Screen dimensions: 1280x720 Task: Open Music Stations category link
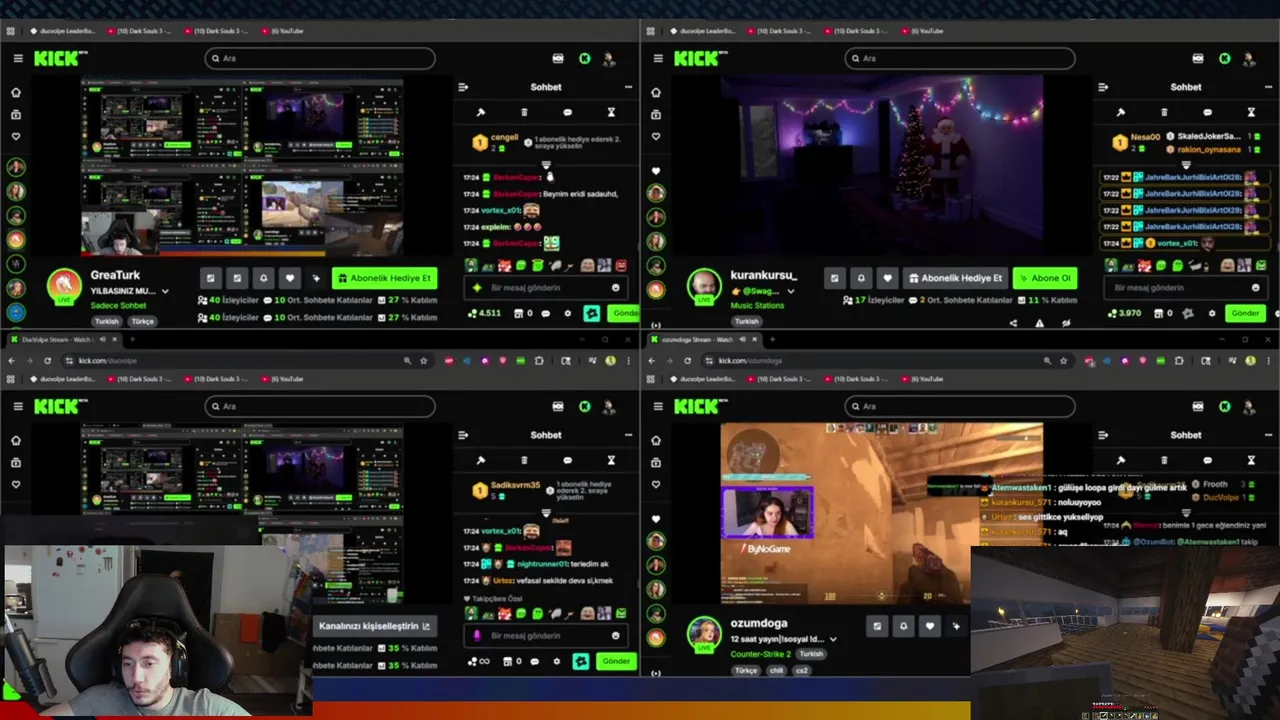click(757, 305)
